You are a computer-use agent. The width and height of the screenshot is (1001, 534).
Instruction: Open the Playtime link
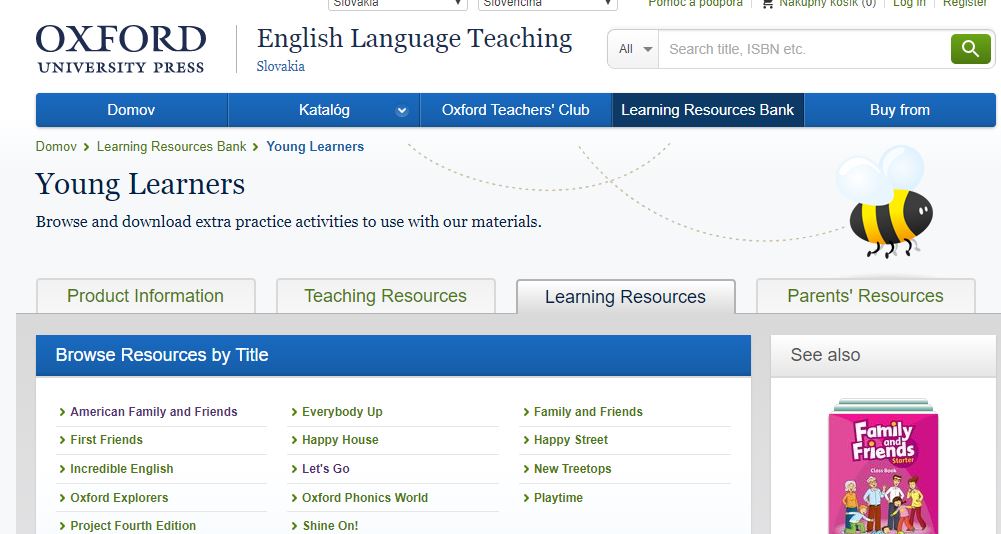click(559, 498)
